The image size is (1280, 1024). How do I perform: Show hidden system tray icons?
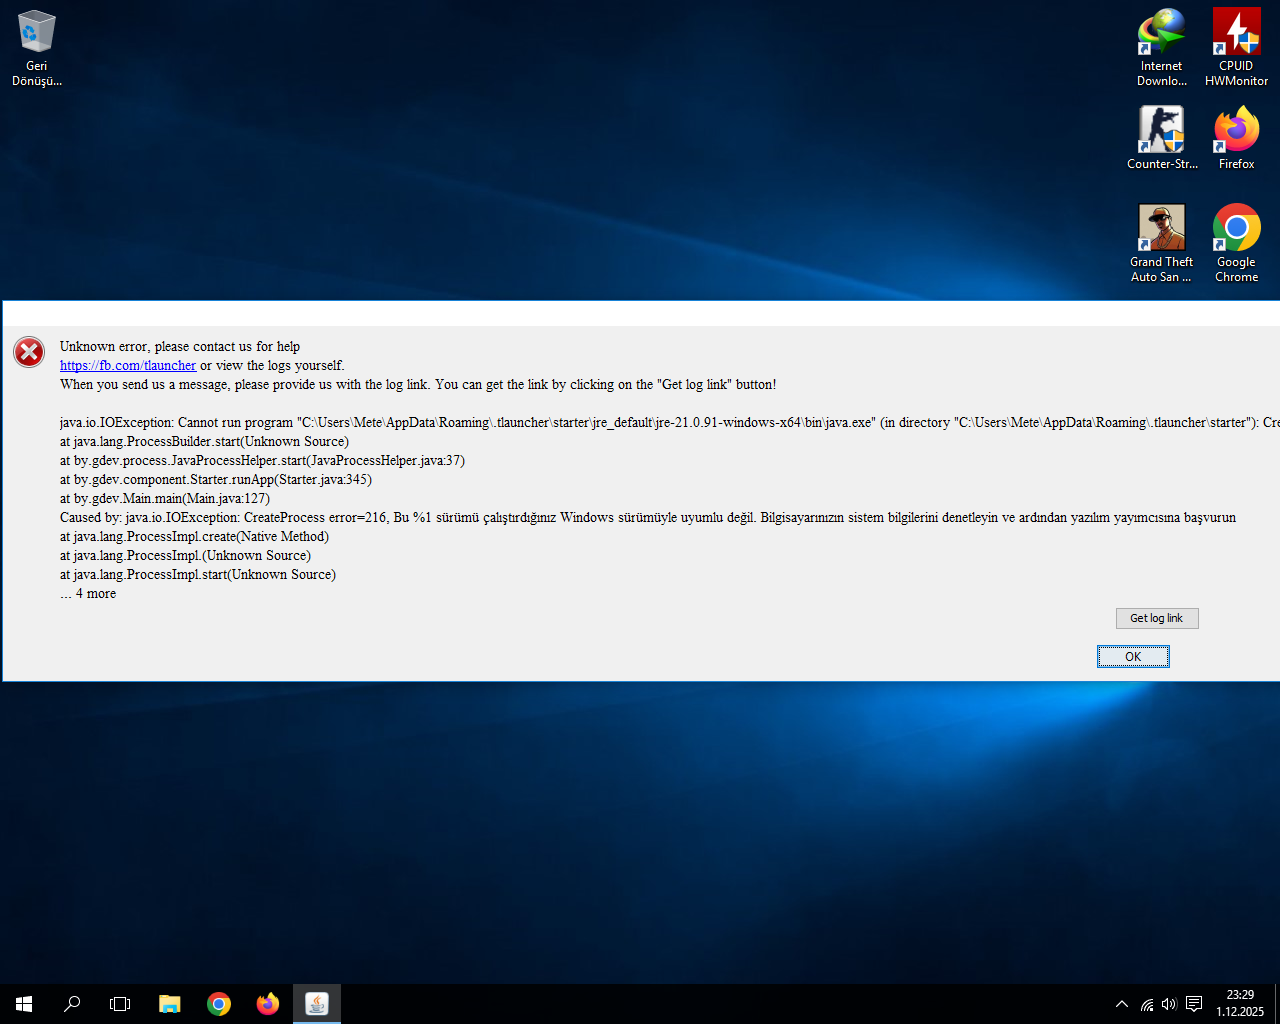1122,1004
